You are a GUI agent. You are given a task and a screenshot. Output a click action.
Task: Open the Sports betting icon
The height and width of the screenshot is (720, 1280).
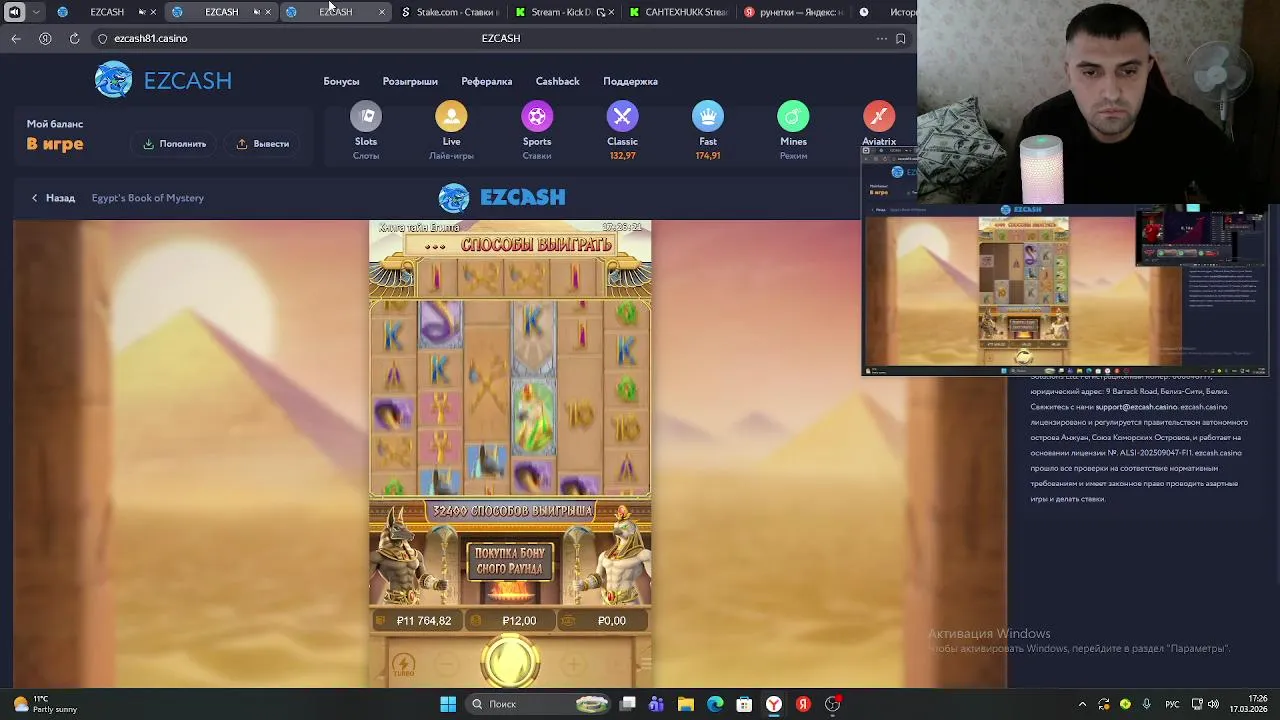(x=537, y=117)
